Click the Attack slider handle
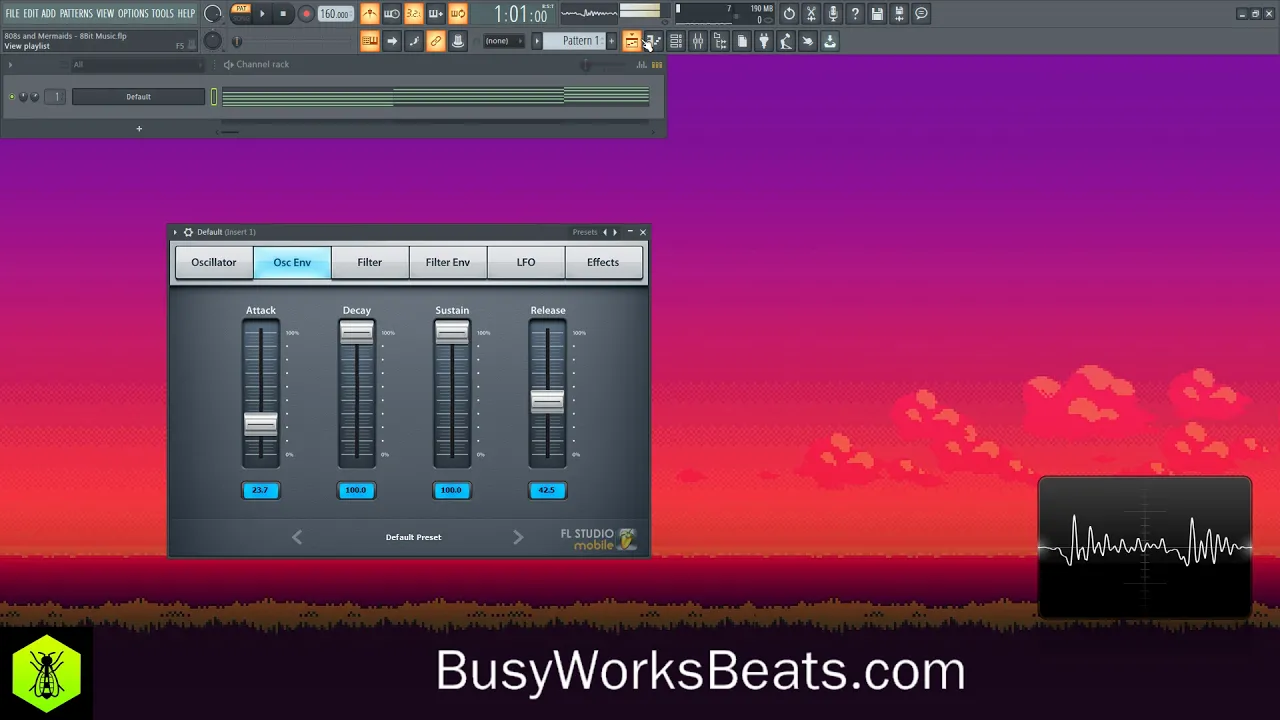This screenshot has height=720, width=1280. click(x=261, y=424)
